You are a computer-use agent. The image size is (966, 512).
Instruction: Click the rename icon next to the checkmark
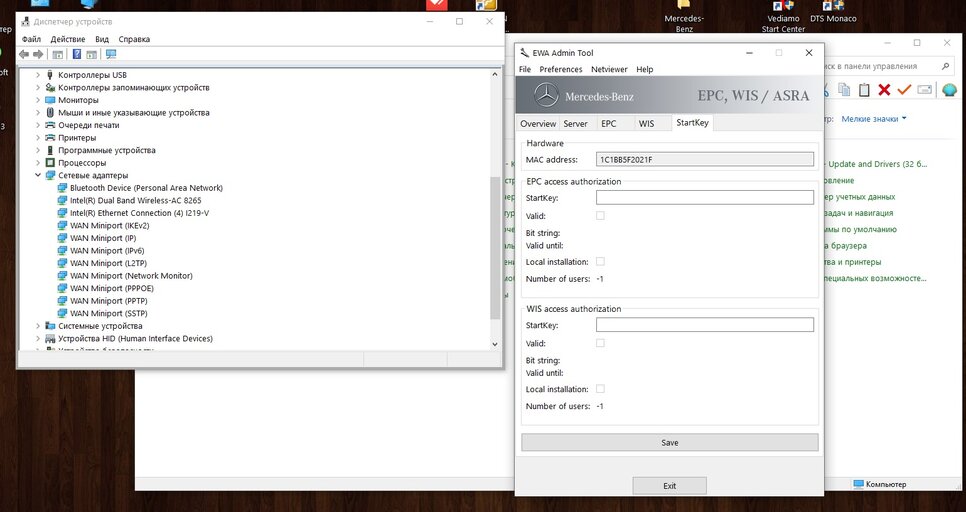tap(924, 90)
